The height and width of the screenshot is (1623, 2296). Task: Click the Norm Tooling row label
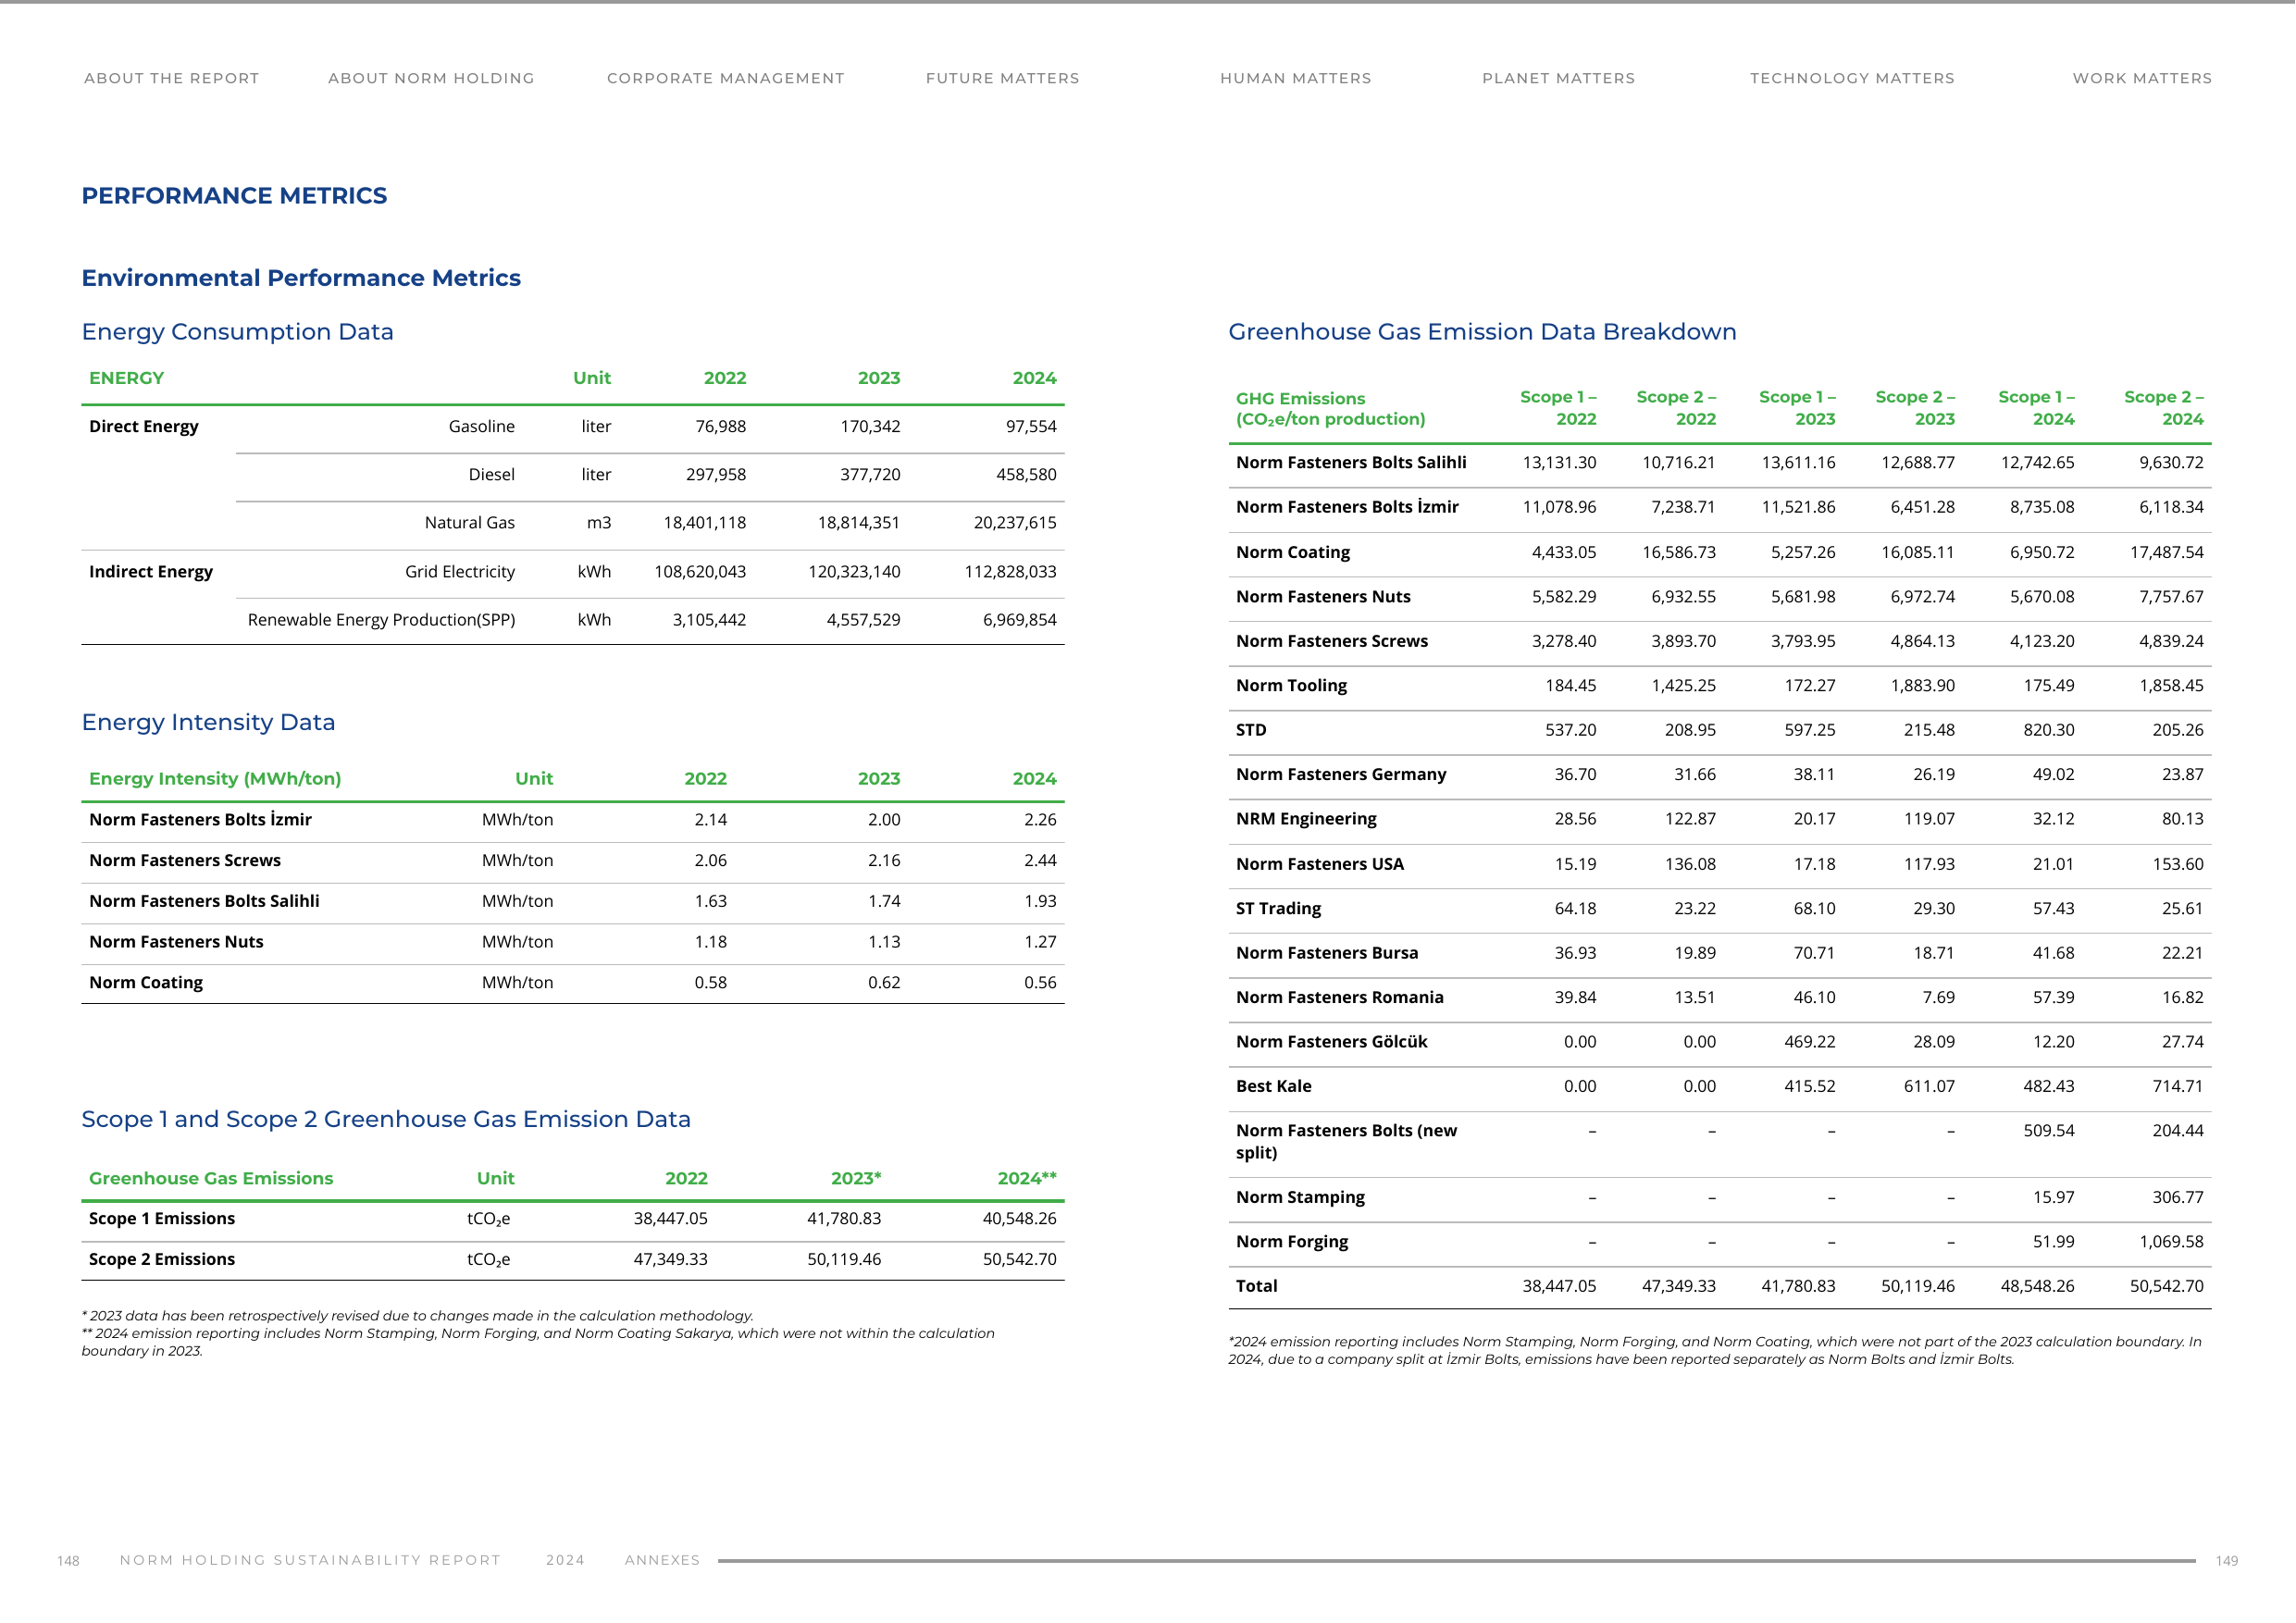pyautogui.click(x=1291, y=685)
